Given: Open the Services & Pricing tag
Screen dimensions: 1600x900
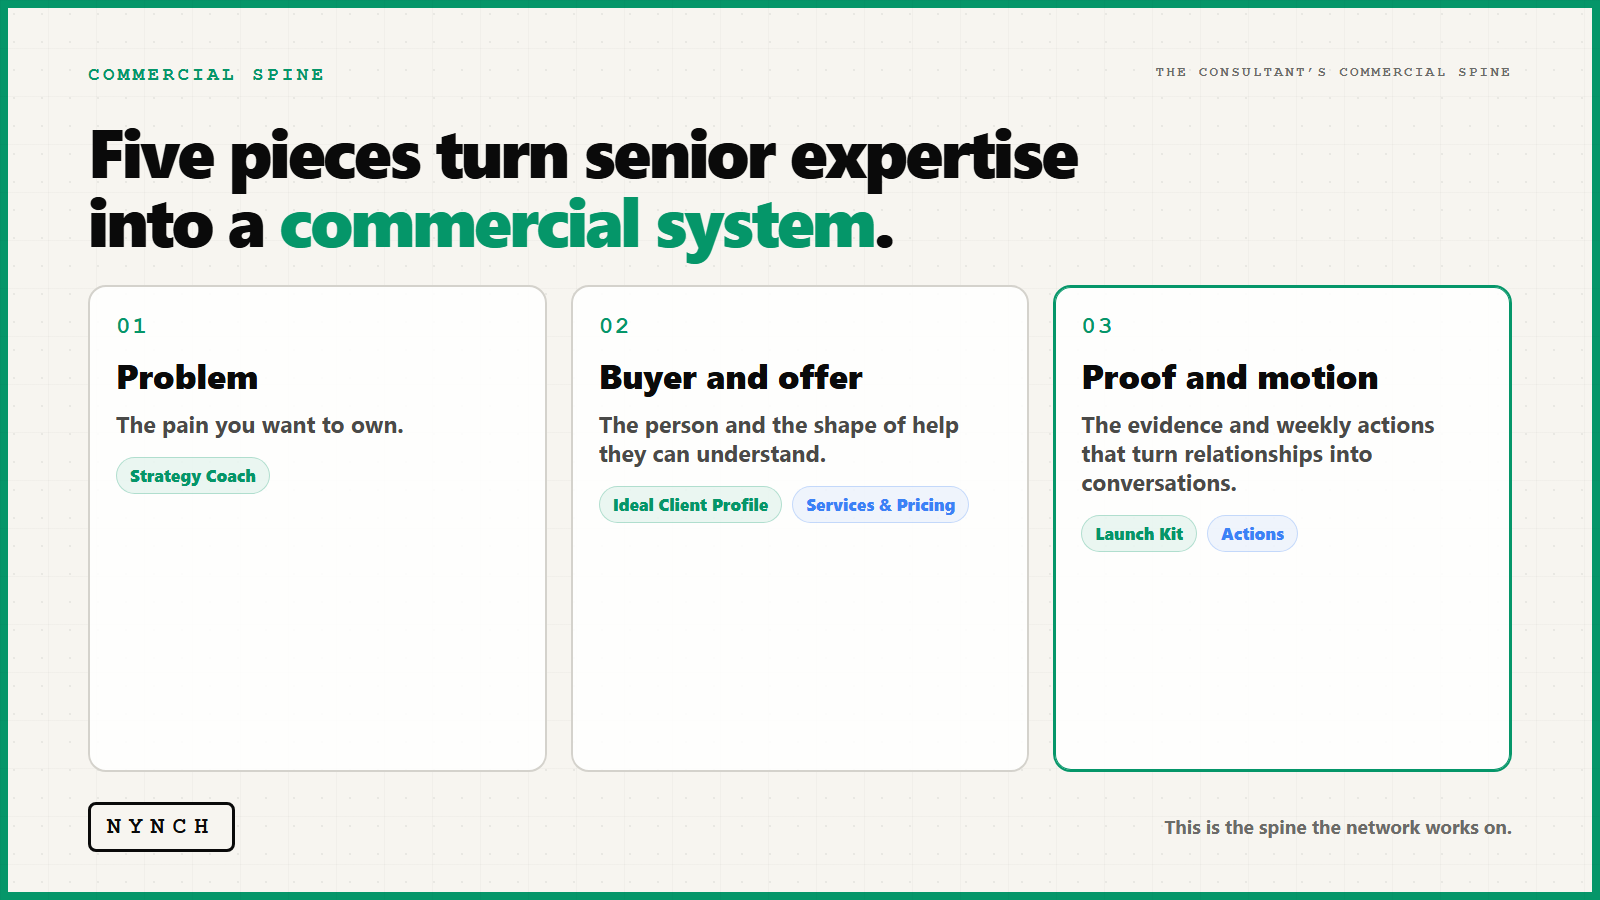Looking at the screenshot, I should pos(880,505).
